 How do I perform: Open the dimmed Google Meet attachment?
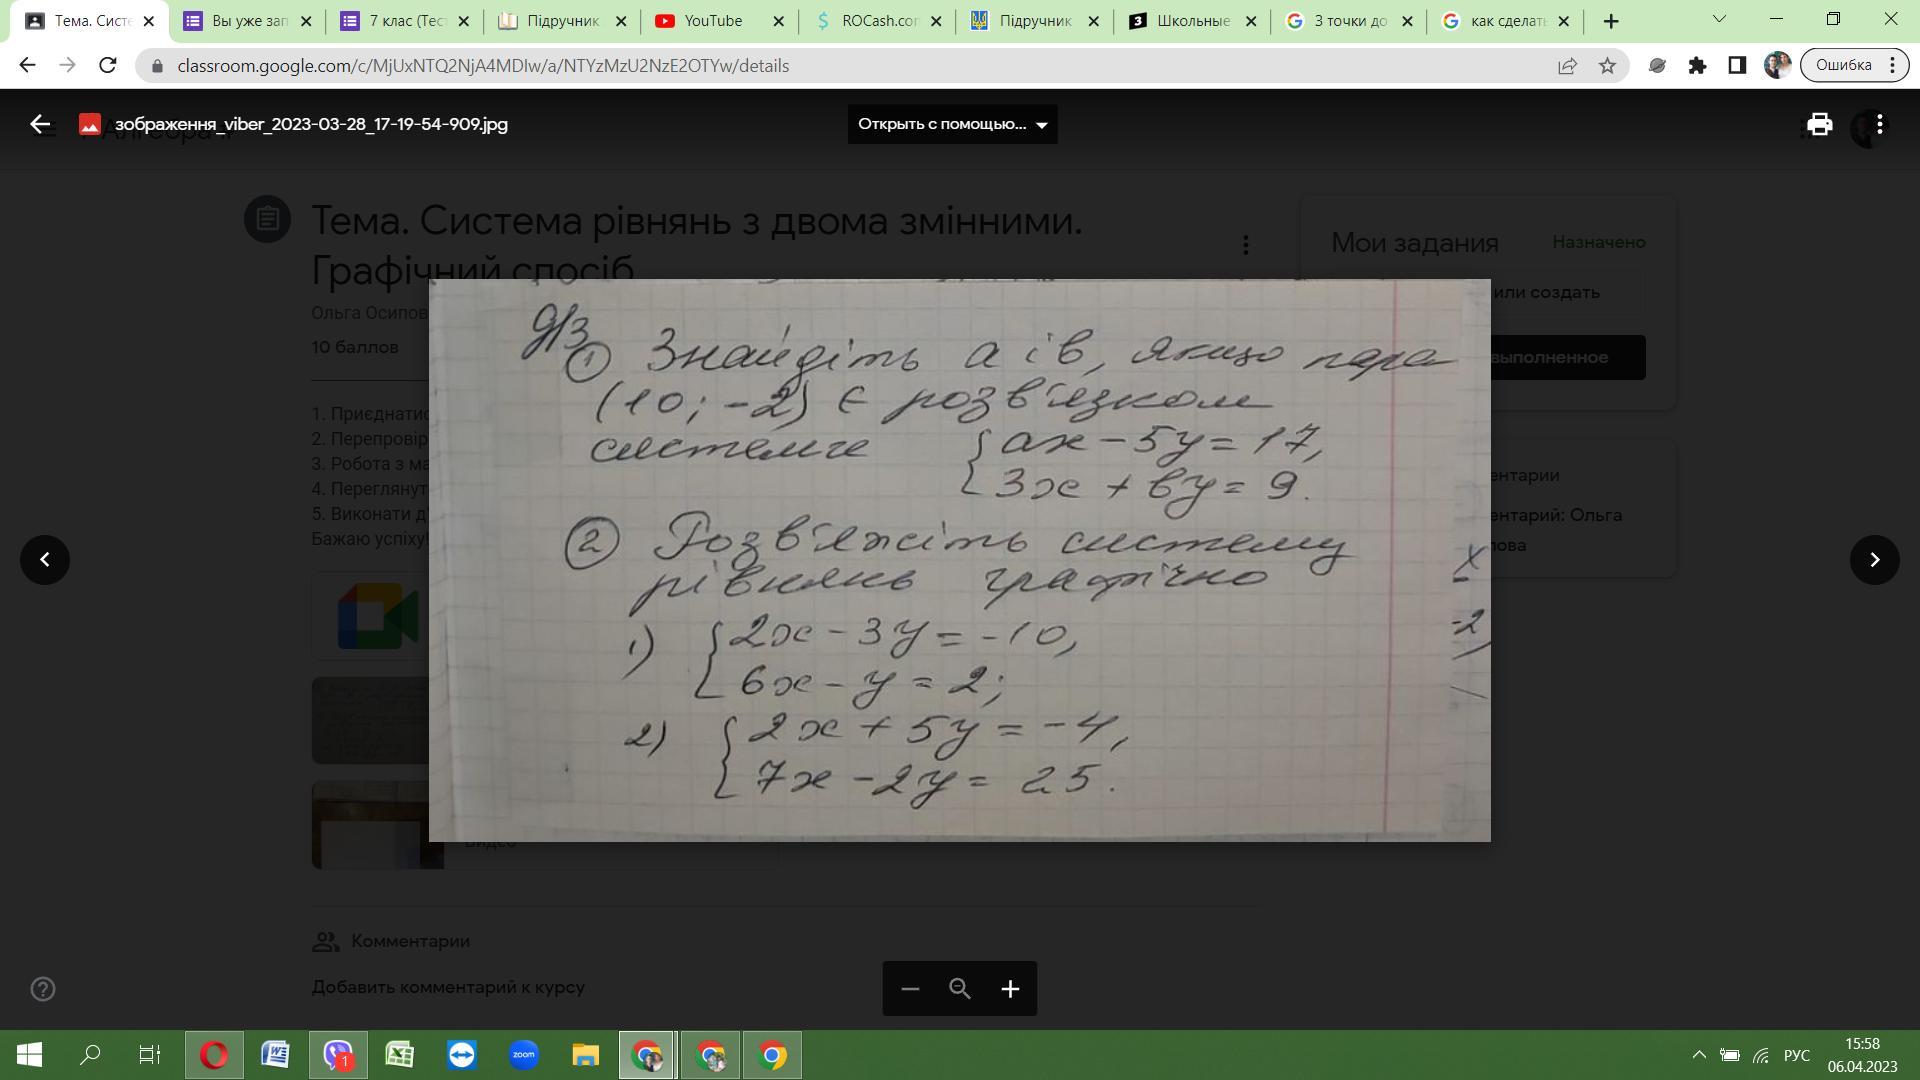tap(371, 616)
